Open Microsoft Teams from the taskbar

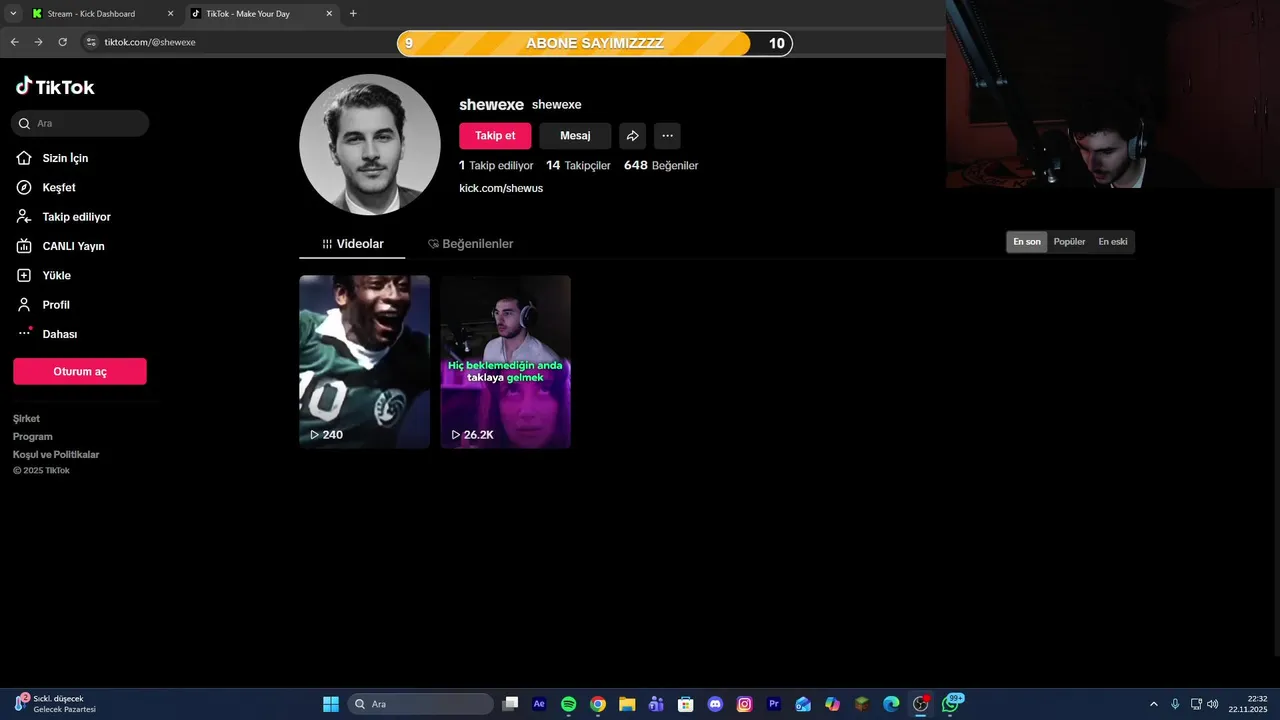click(656, 704)
